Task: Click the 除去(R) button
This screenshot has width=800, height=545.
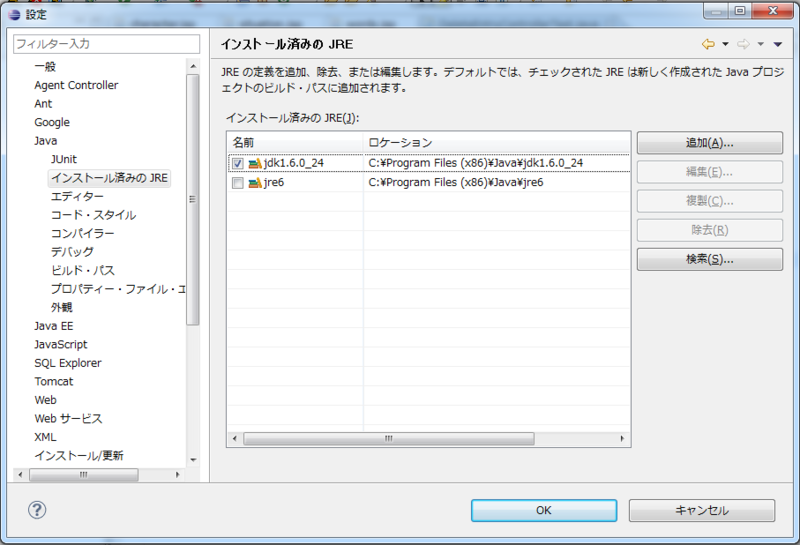Action: tap(710, 230)
